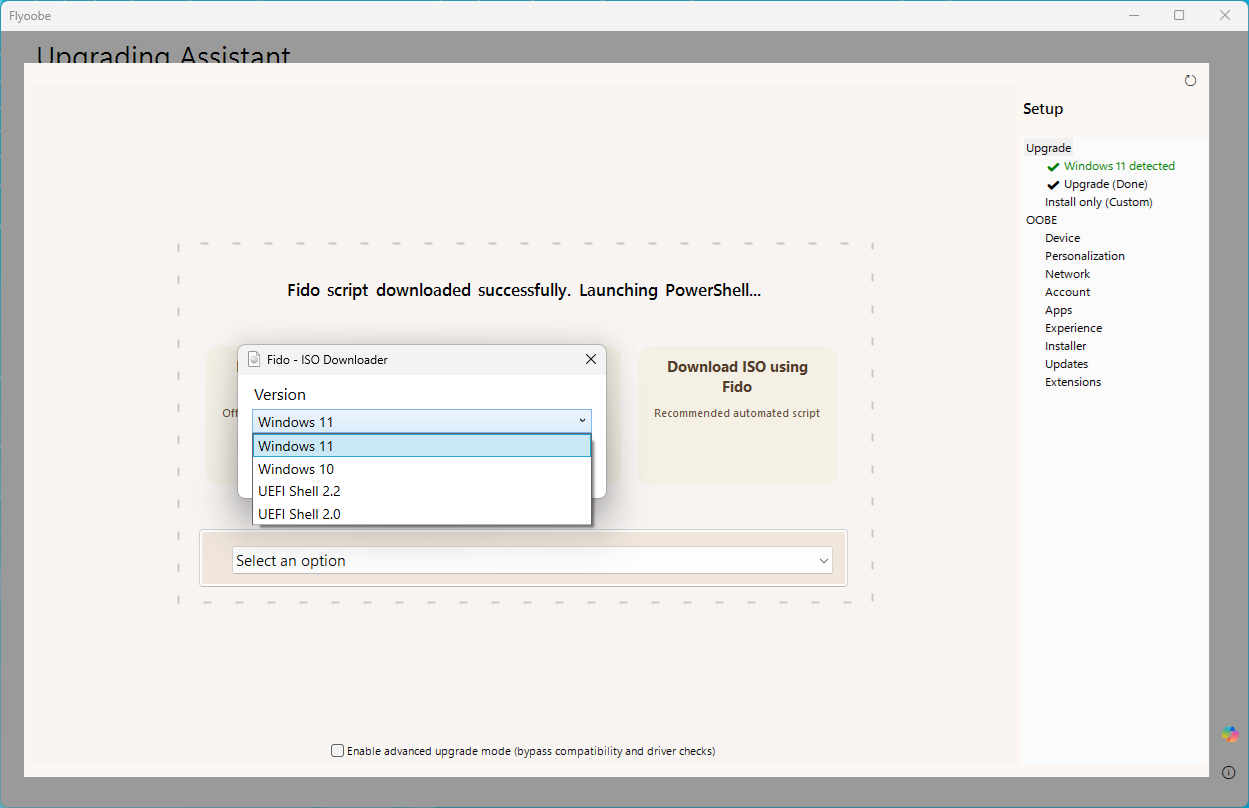1249x808 pixels.
Task: Click the refresh icon above Setup panel
Action: (x=1190, y=81)
